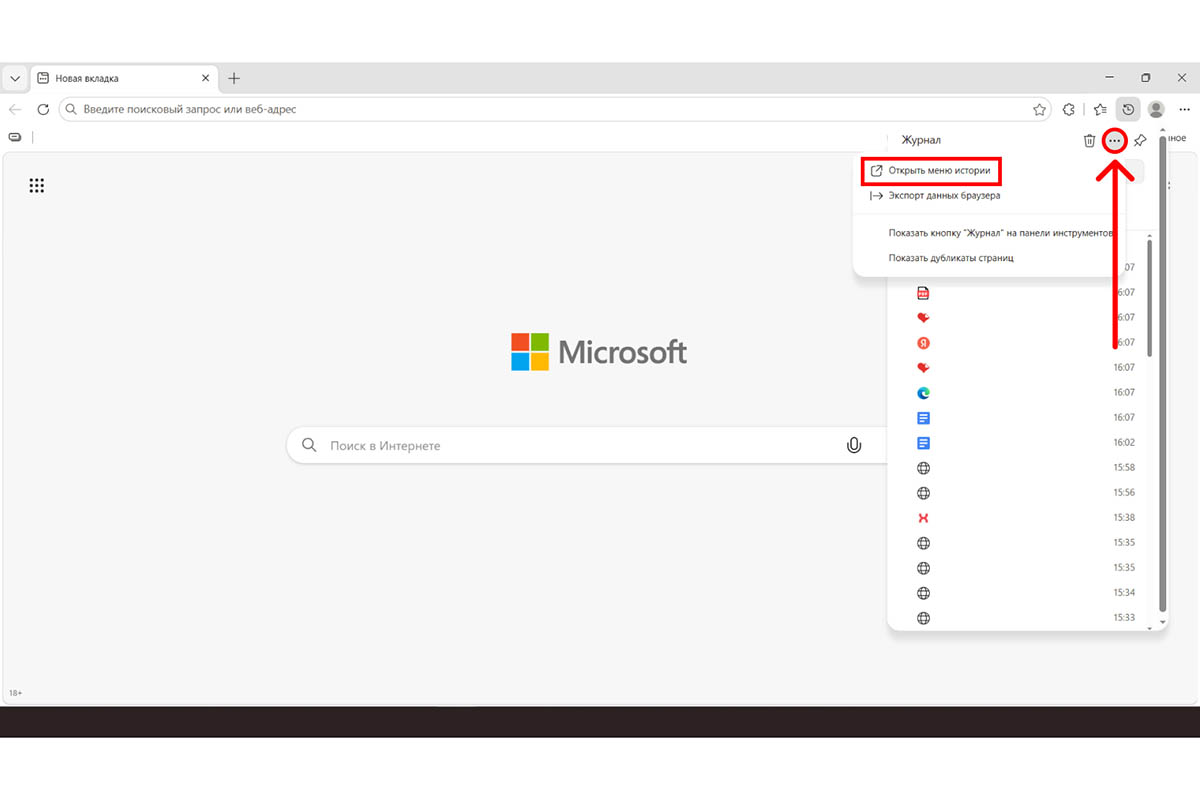Pin the Журнал history panel

(1140, 141)
